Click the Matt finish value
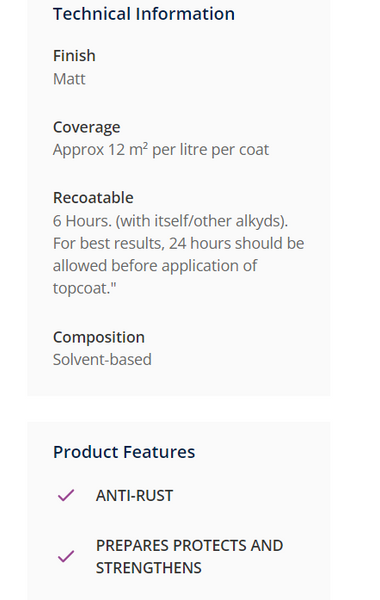This screenshot has width=380, height=600. pos(69,79)
